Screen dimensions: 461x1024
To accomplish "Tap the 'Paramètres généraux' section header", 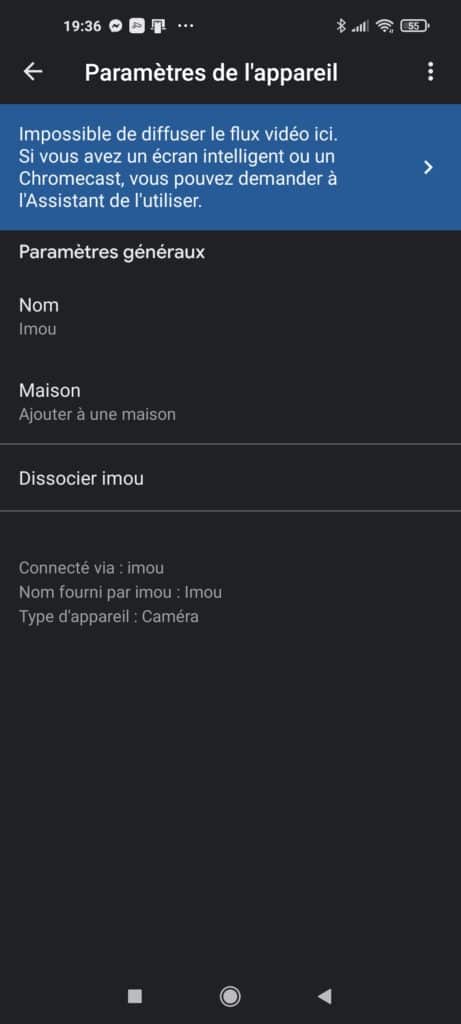I will (x=112, y=252).
